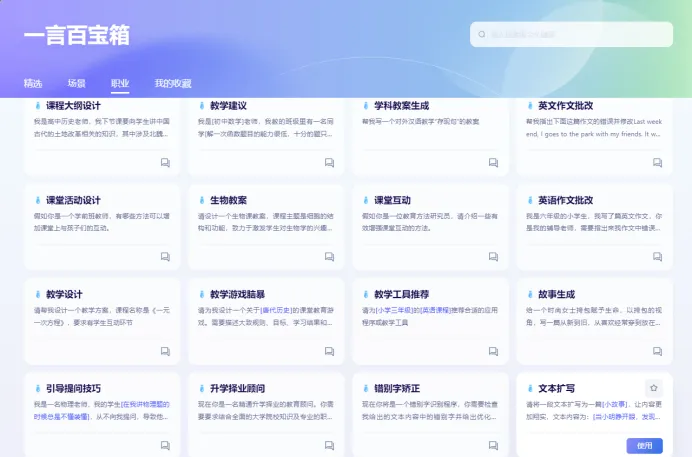
Task: Open chat icon on 学科教案生成 card
Action: point(493,162)
